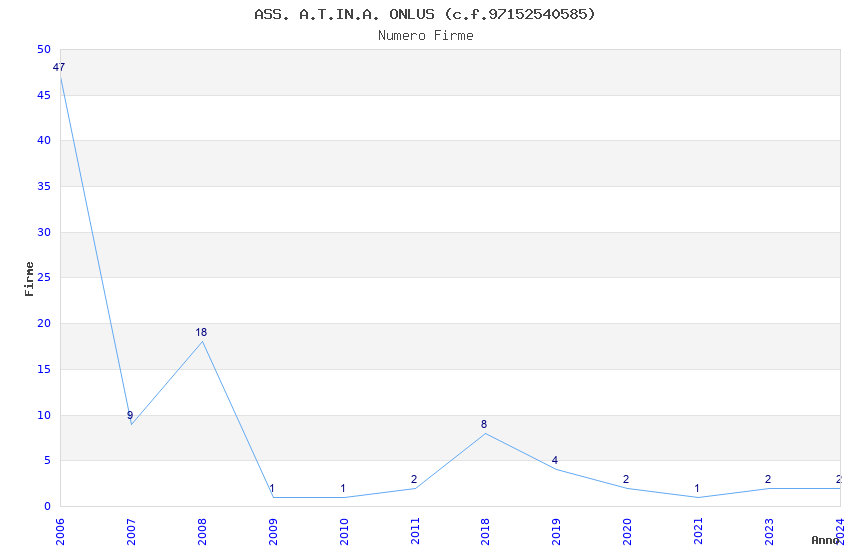850x550 pixels.
Task: Select y-axis label 50
Action: (x=44, y=49)
